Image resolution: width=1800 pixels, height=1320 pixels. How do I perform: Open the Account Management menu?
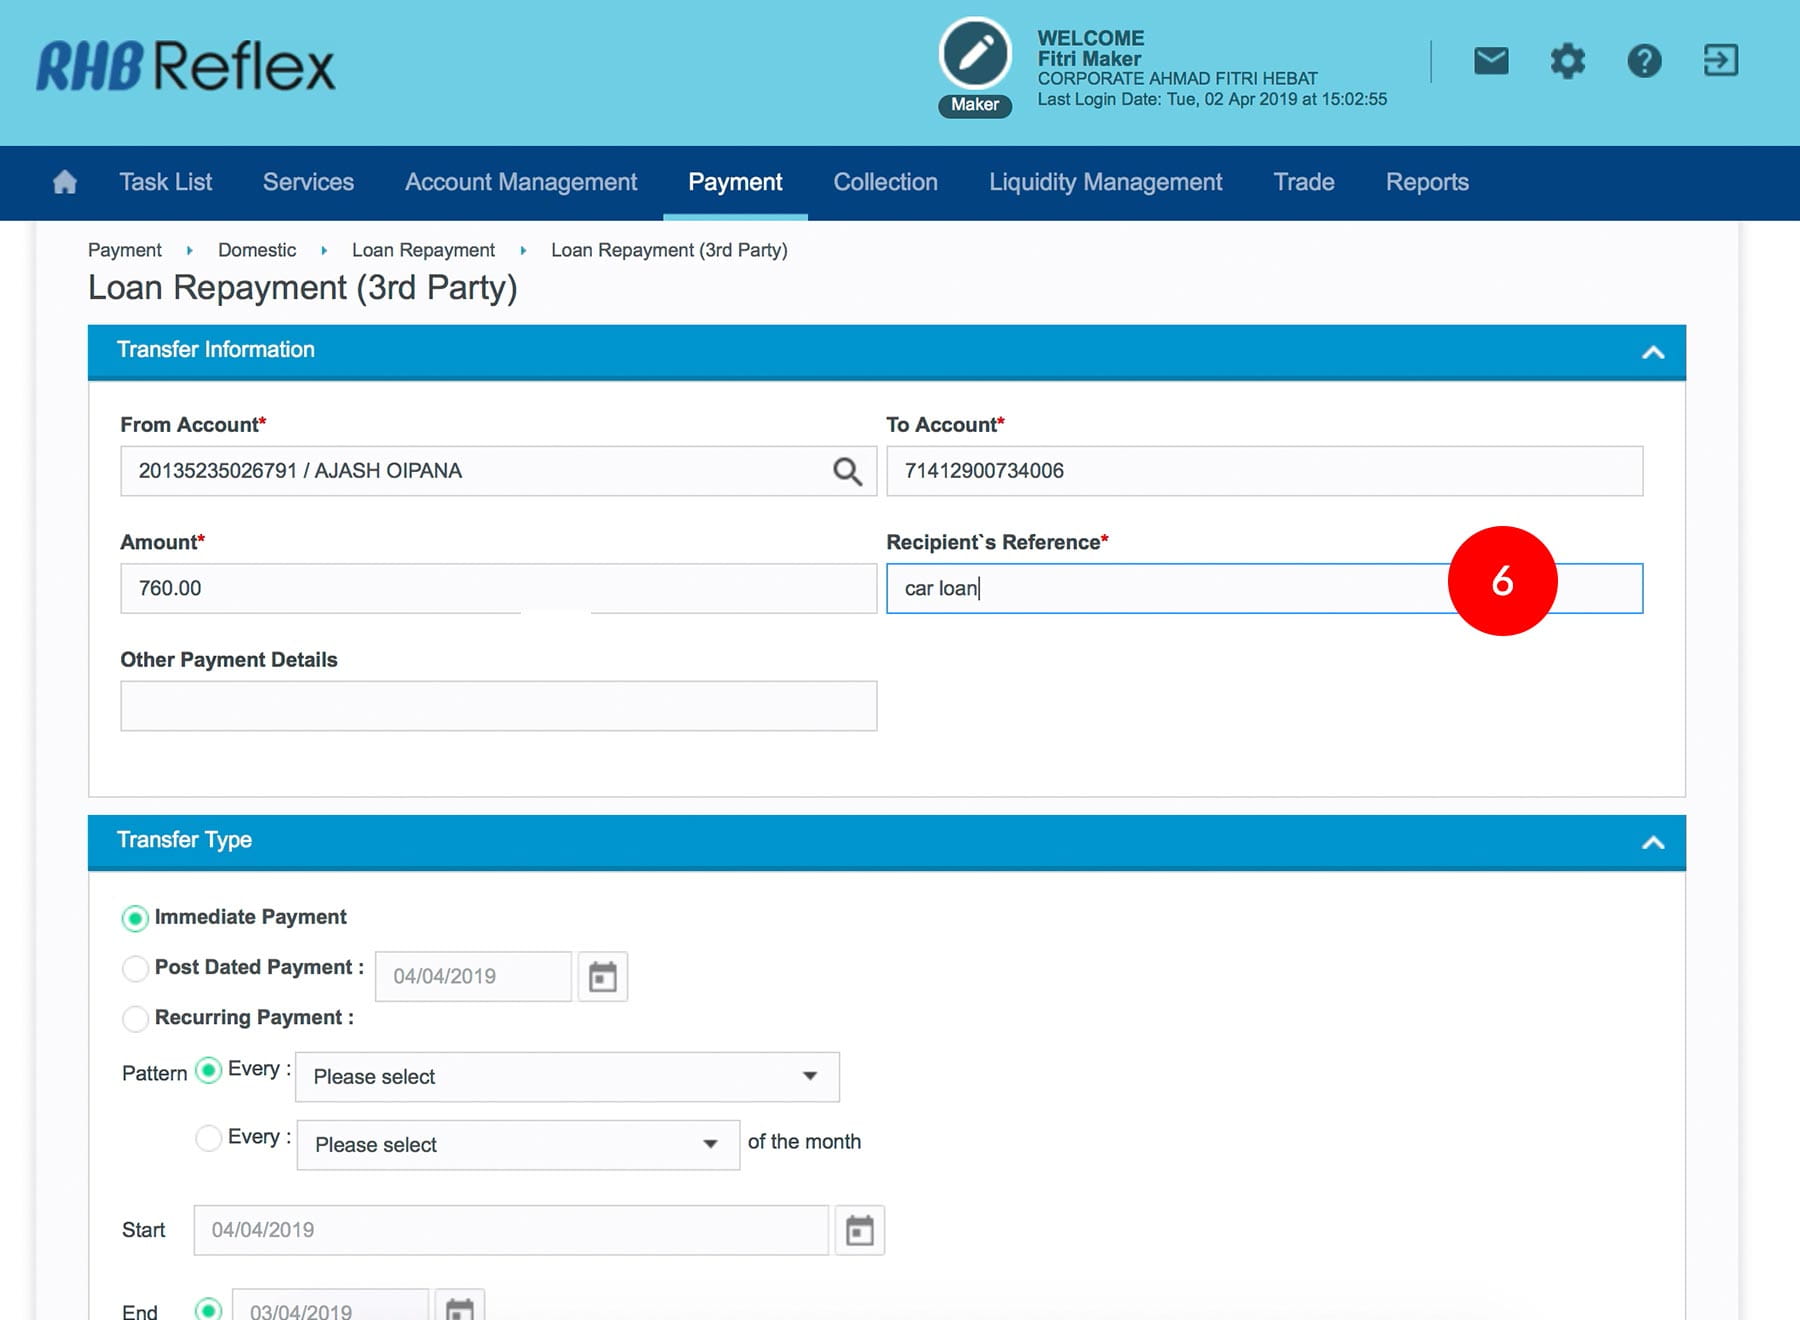(520, 182)
